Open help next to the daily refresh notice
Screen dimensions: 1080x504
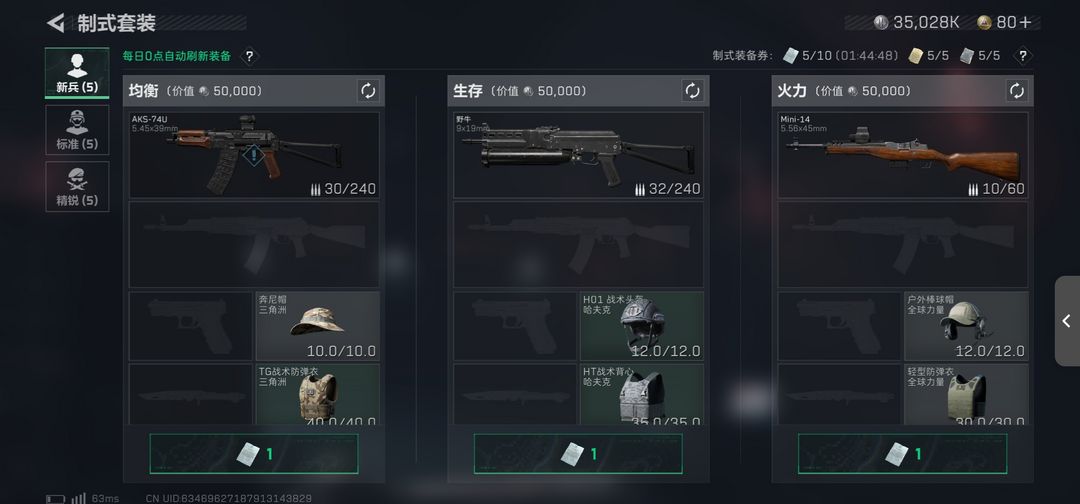[249, 56]
